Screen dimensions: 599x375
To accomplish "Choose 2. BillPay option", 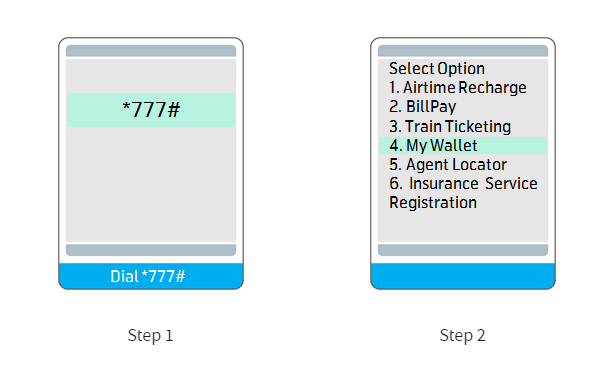I will [423, 107].
